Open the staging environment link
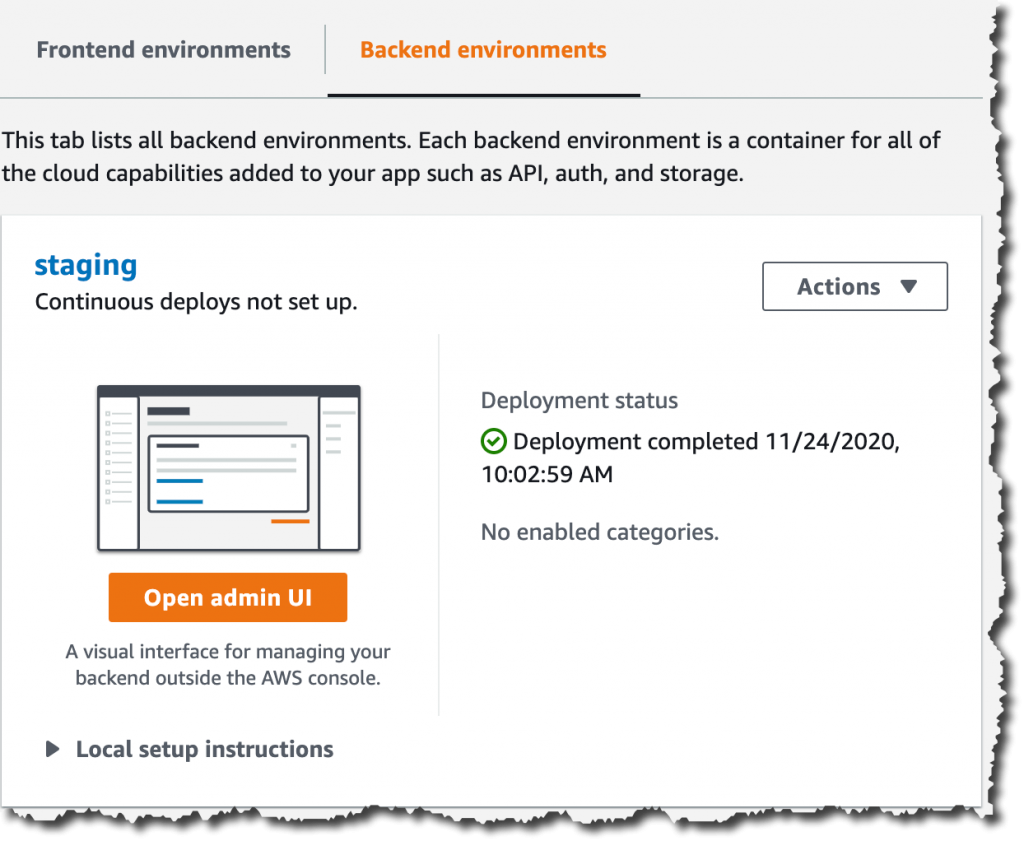The image size is (1024, 841). (86, 266)
